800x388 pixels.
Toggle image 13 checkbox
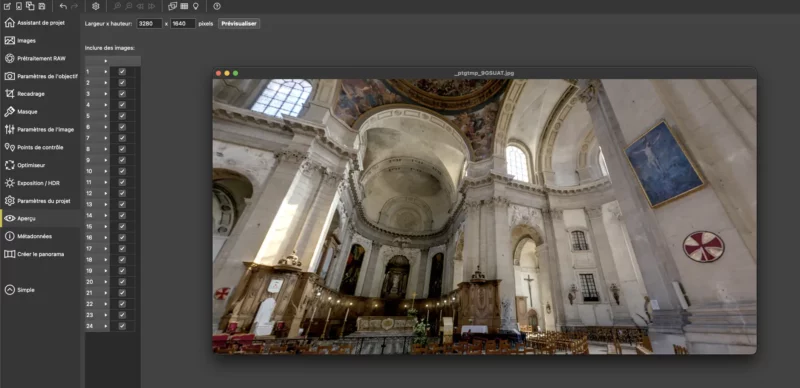[x=122, y=204]
